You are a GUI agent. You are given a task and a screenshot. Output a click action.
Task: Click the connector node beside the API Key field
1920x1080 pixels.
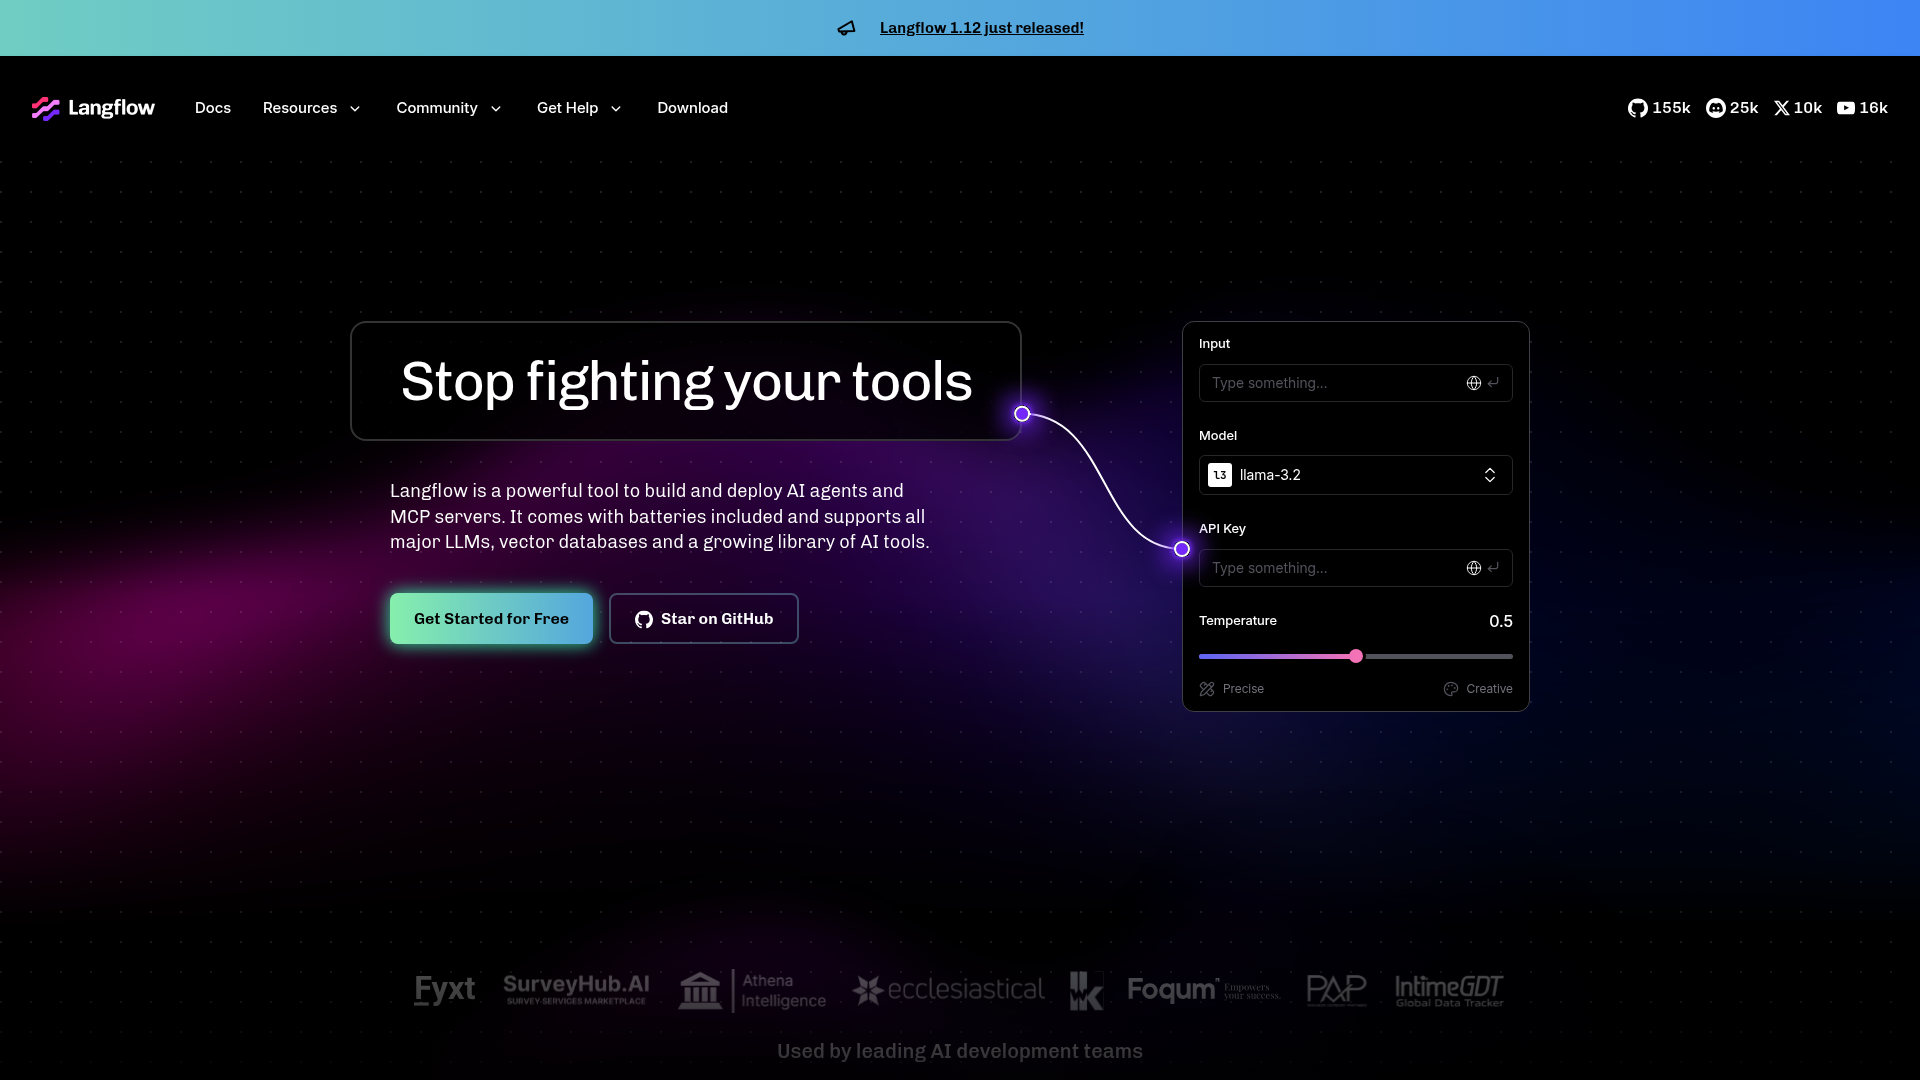pos(1182,549)
